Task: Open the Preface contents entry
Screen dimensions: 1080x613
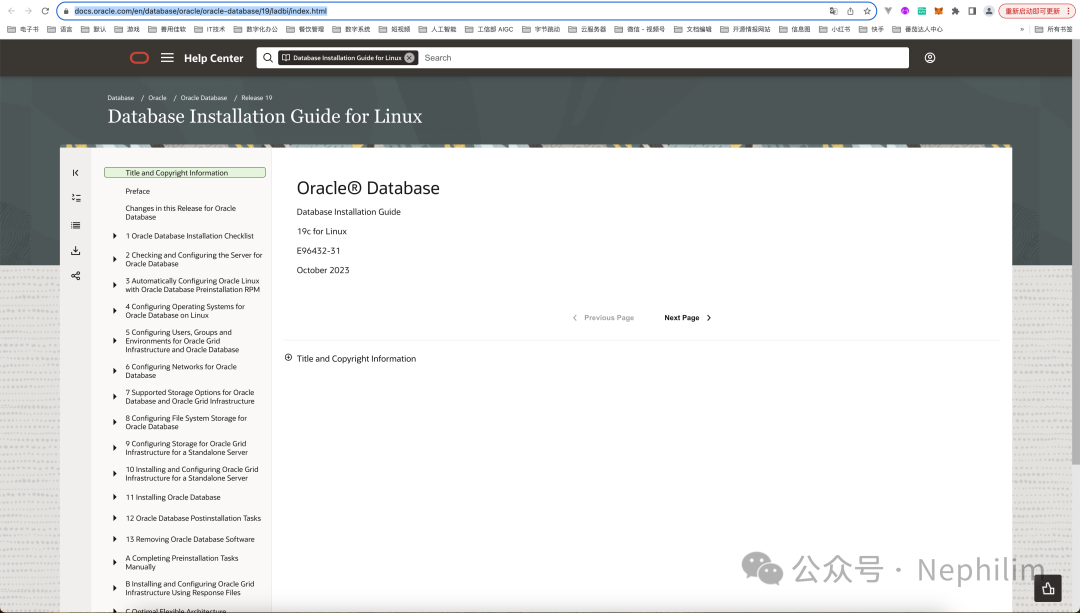Action: pos(138,191)
